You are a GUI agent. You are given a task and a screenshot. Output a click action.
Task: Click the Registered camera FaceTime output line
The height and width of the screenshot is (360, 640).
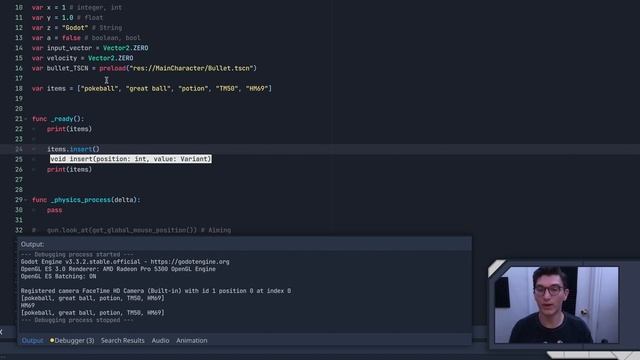tap(156, 291)
